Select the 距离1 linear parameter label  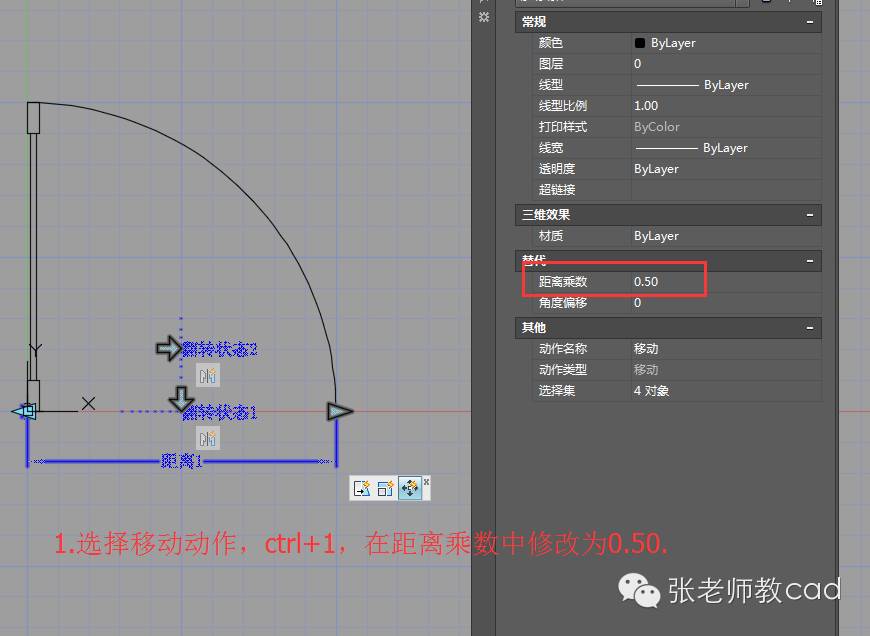(x=182, y=461)
